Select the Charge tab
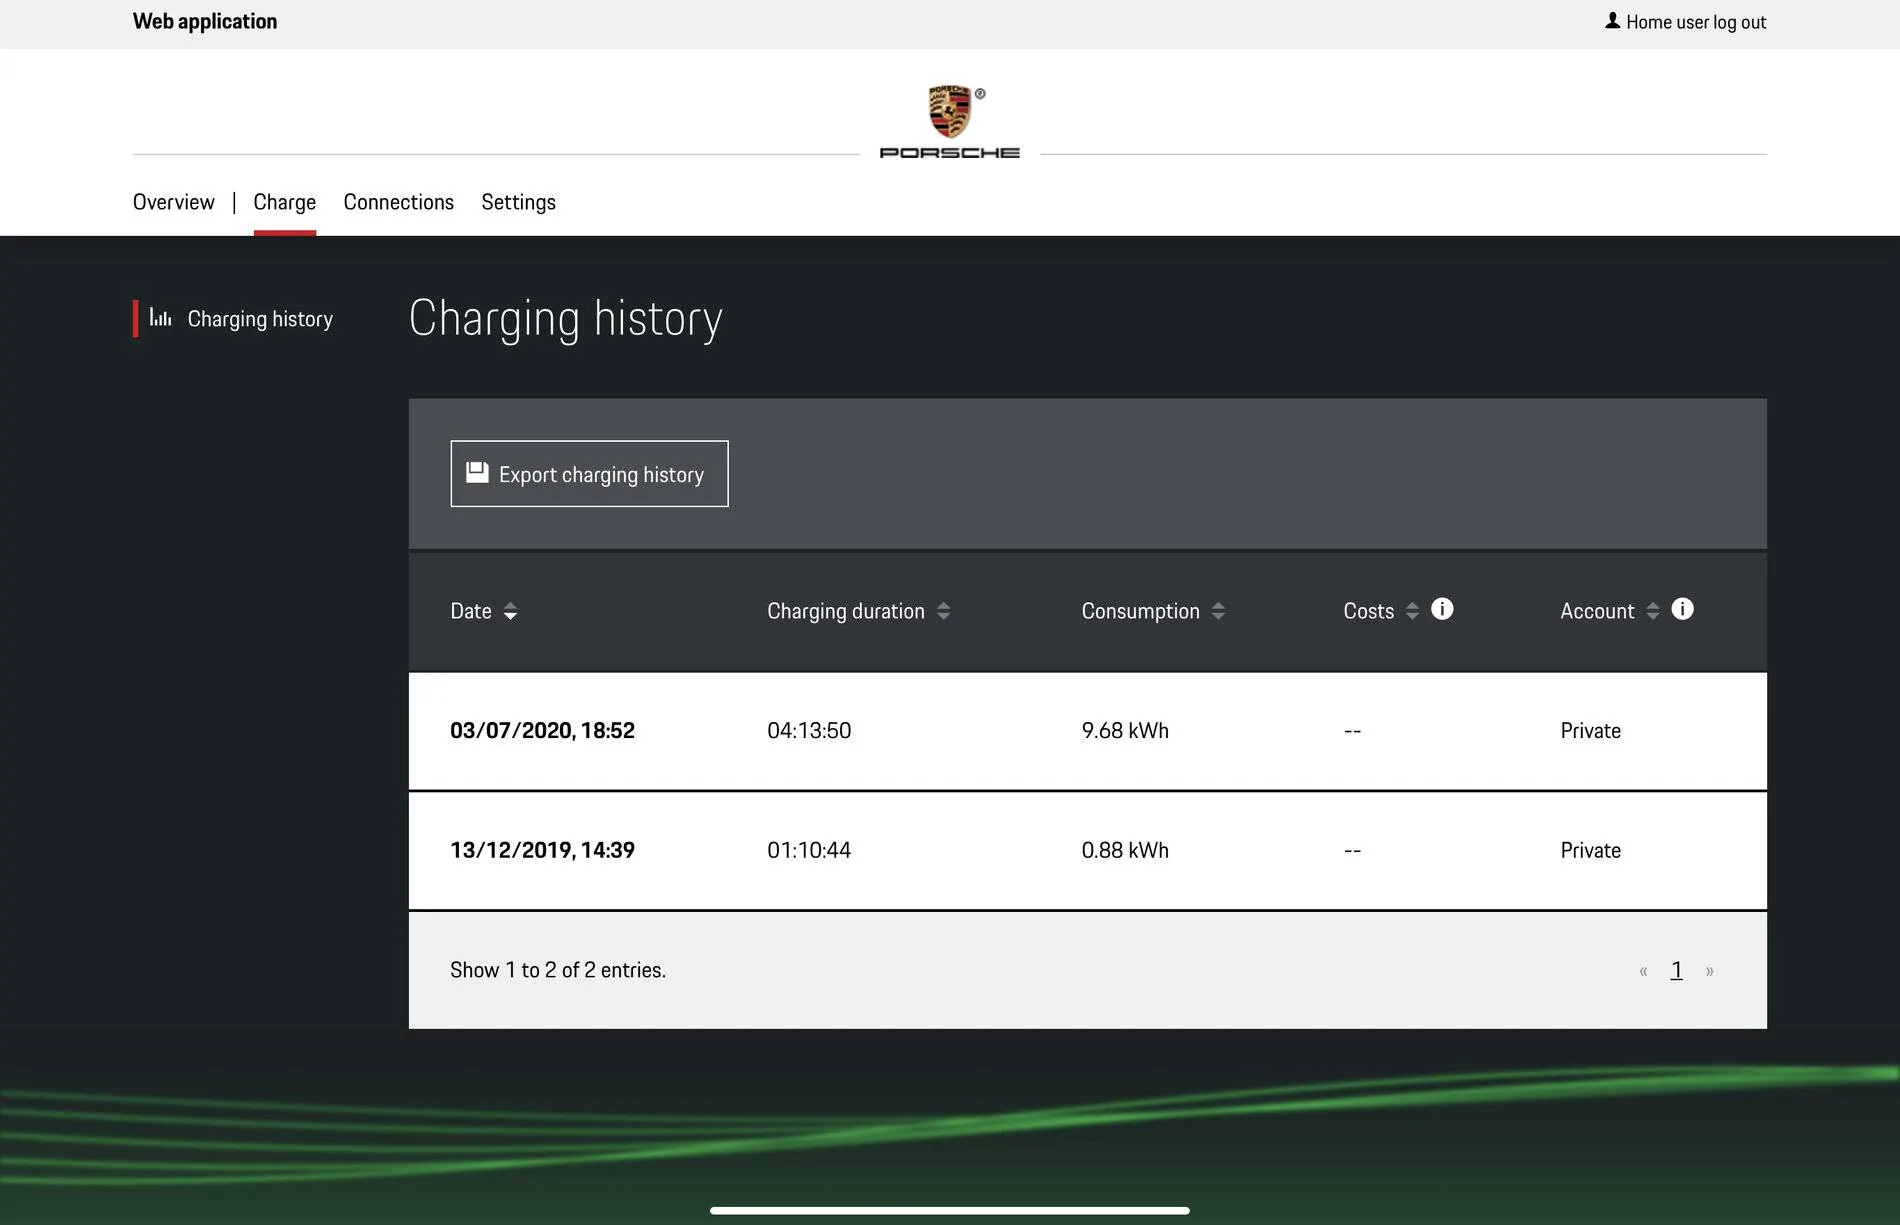 pyautogui.click(x=285, y=202)
